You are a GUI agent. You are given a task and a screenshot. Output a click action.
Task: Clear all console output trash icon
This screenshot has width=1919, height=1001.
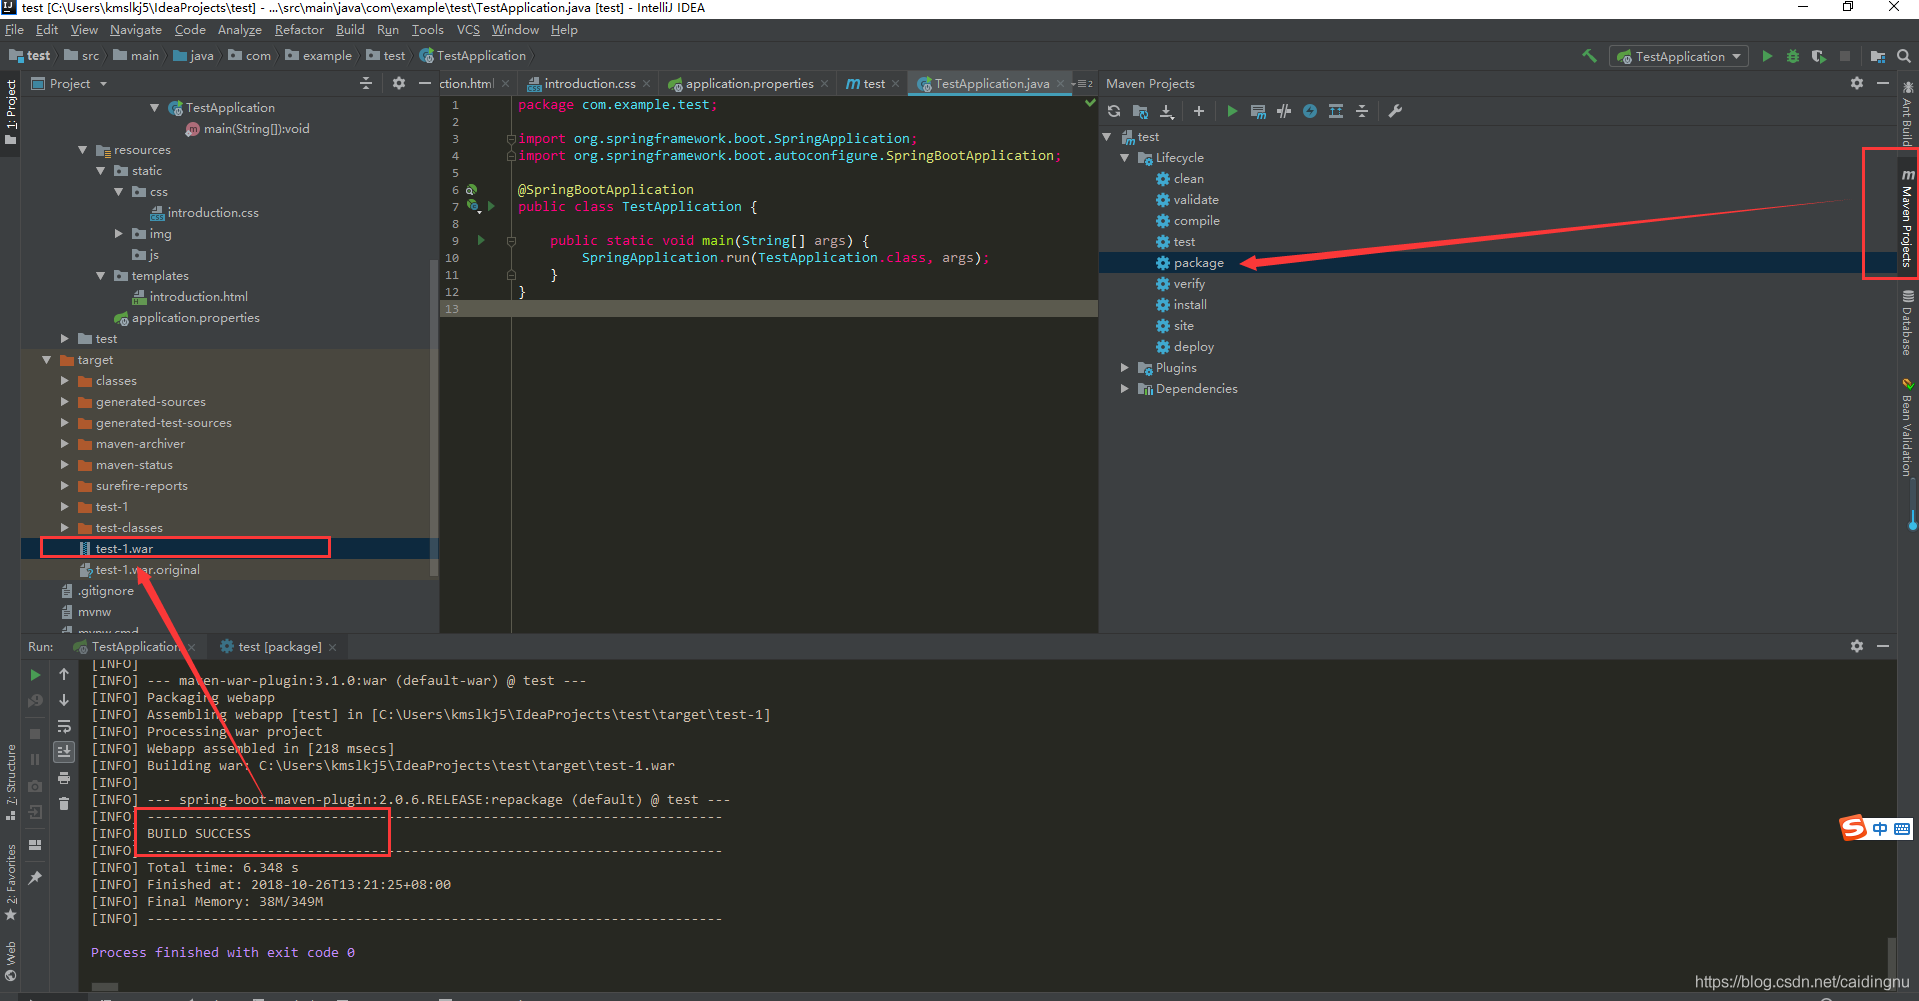(x=64, y=803)
